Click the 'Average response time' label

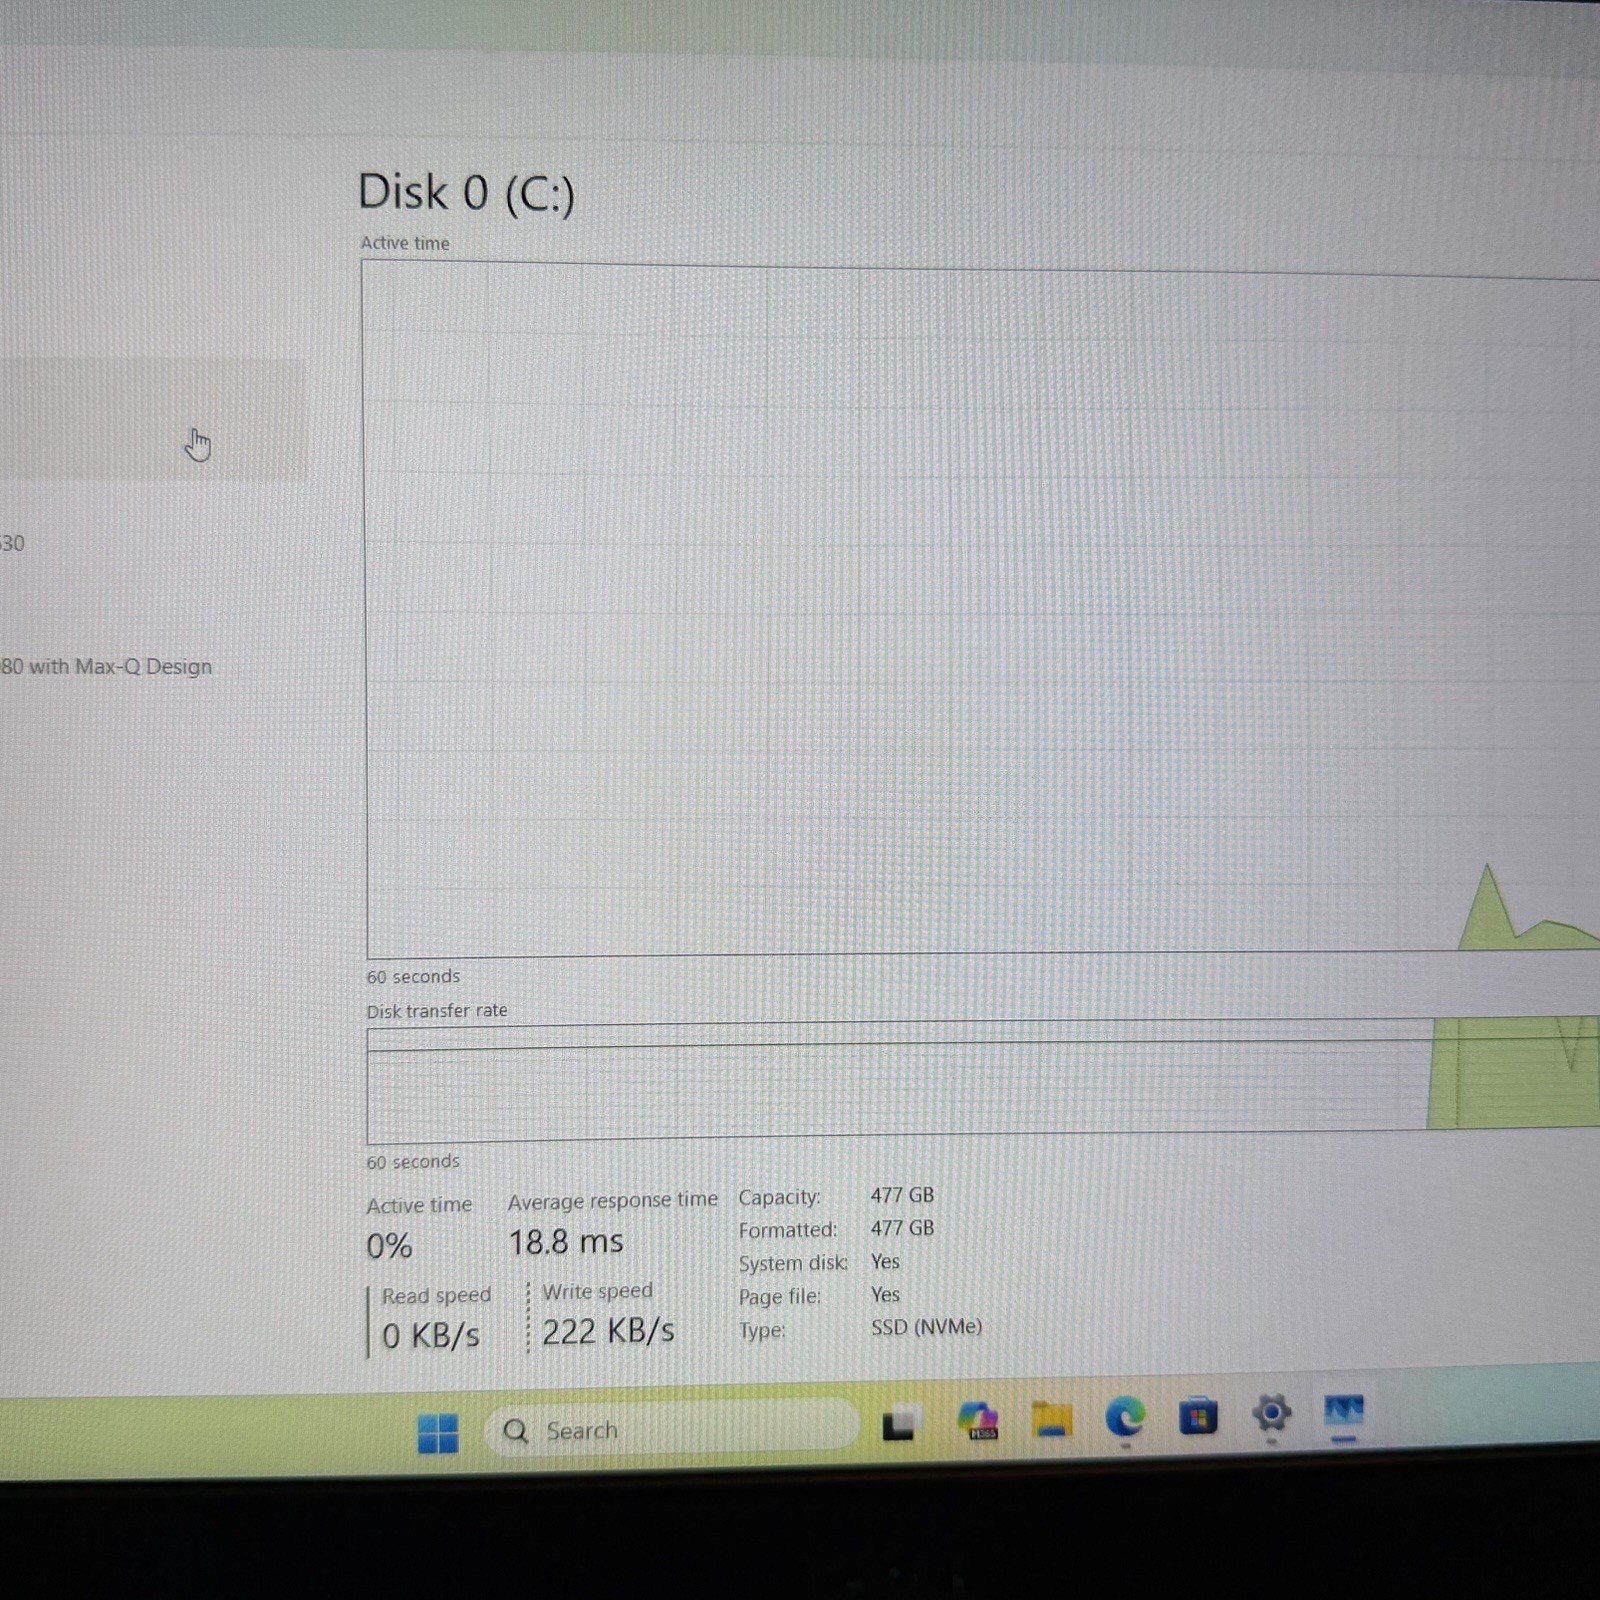point(612,1200)
